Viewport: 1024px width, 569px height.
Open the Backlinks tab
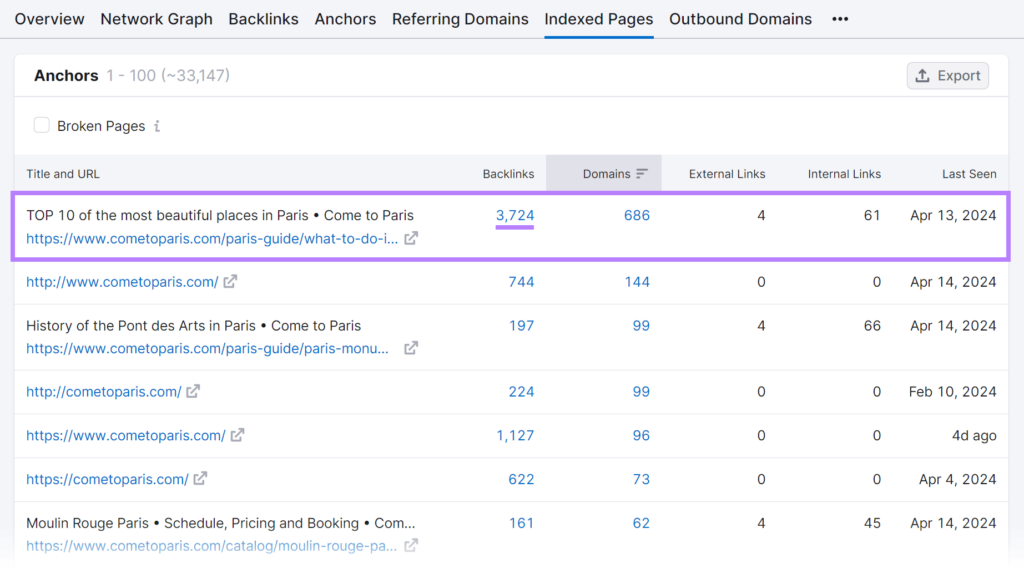[263, 19]
